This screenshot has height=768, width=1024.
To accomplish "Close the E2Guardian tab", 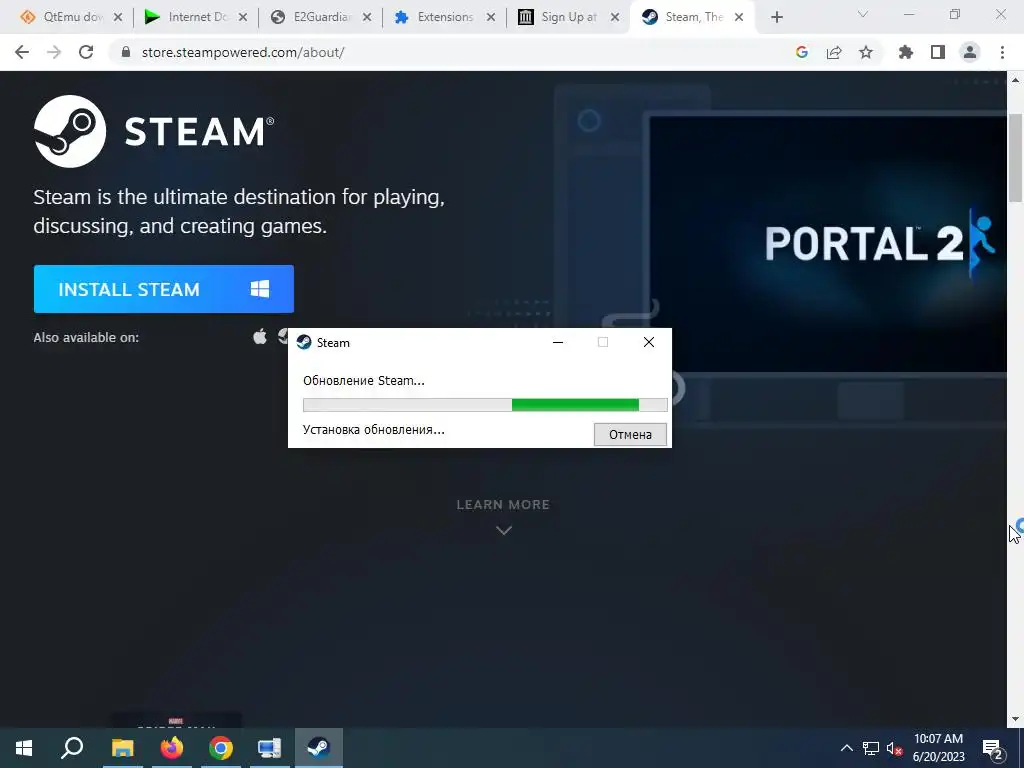I will pos(367,18).
